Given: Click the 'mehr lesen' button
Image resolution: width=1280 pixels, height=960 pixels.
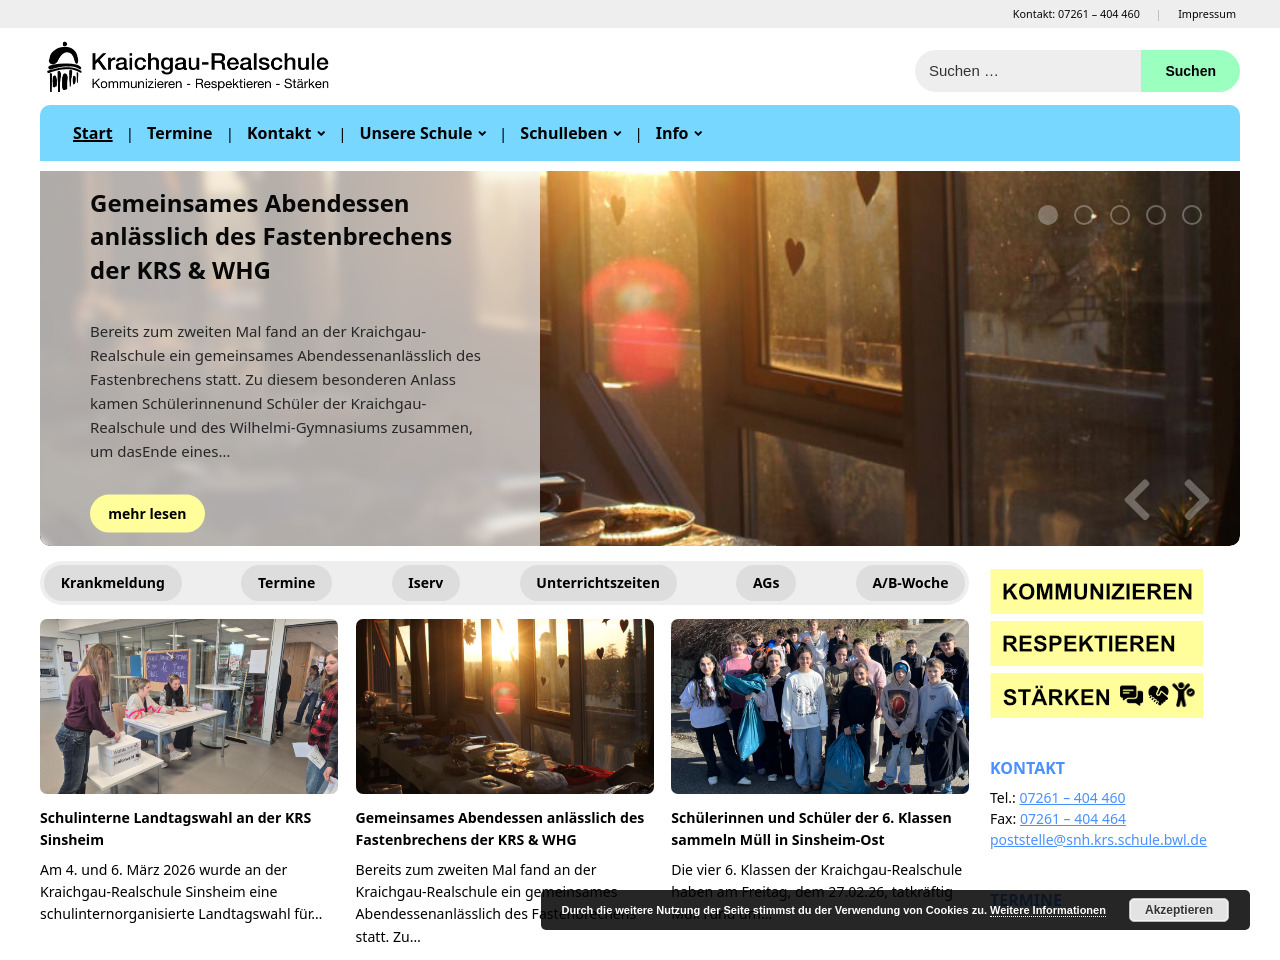Looking at the screenshot, I should 147,514.
